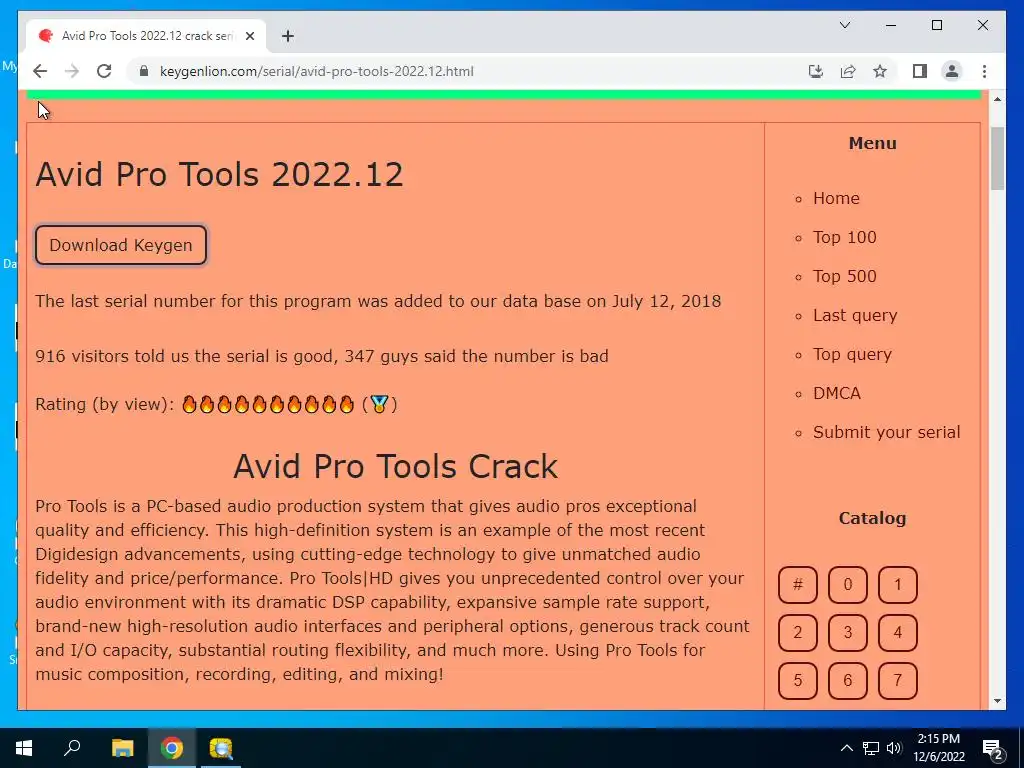Click the page vertical scrollbar thumb
The image size is (1024, 768).
[997, 159]
